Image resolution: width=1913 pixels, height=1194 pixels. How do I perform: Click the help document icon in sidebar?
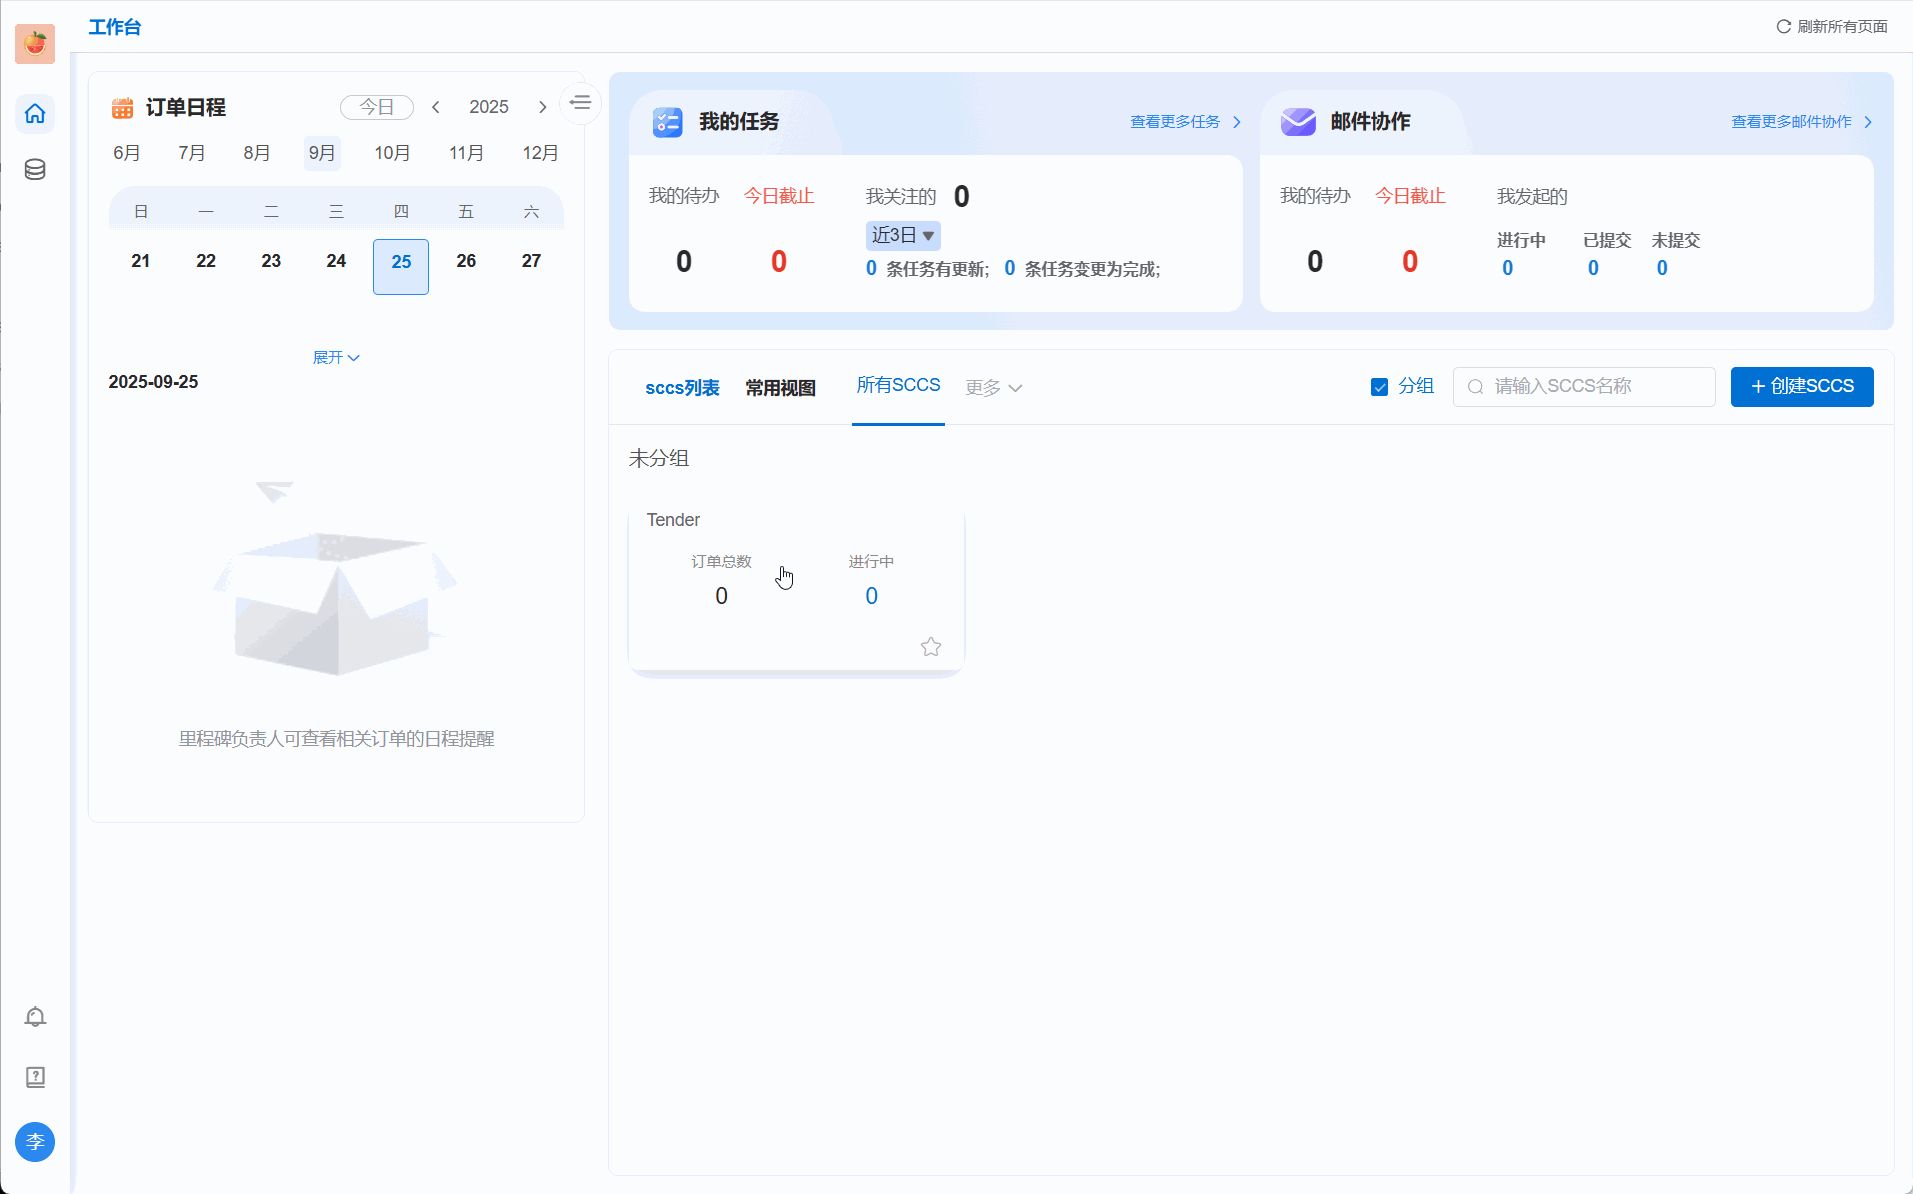coord(35,1077)
